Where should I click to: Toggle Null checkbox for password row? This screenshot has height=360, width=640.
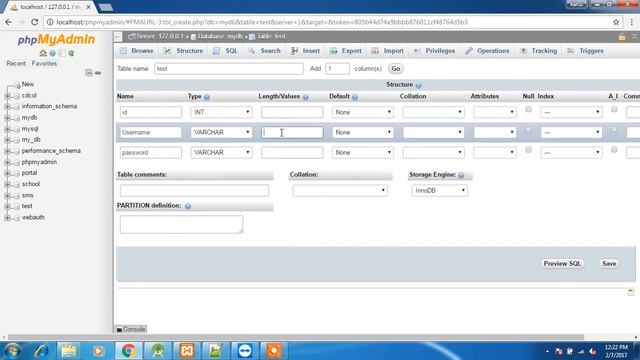[x=528, y=150]
